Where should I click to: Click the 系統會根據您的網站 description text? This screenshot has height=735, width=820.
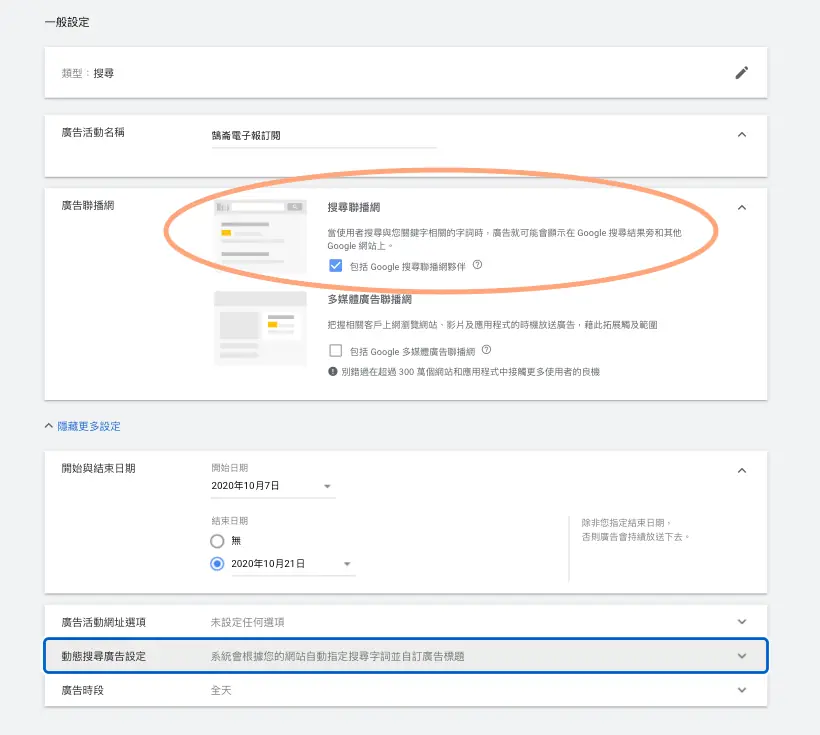click(337, 656)
